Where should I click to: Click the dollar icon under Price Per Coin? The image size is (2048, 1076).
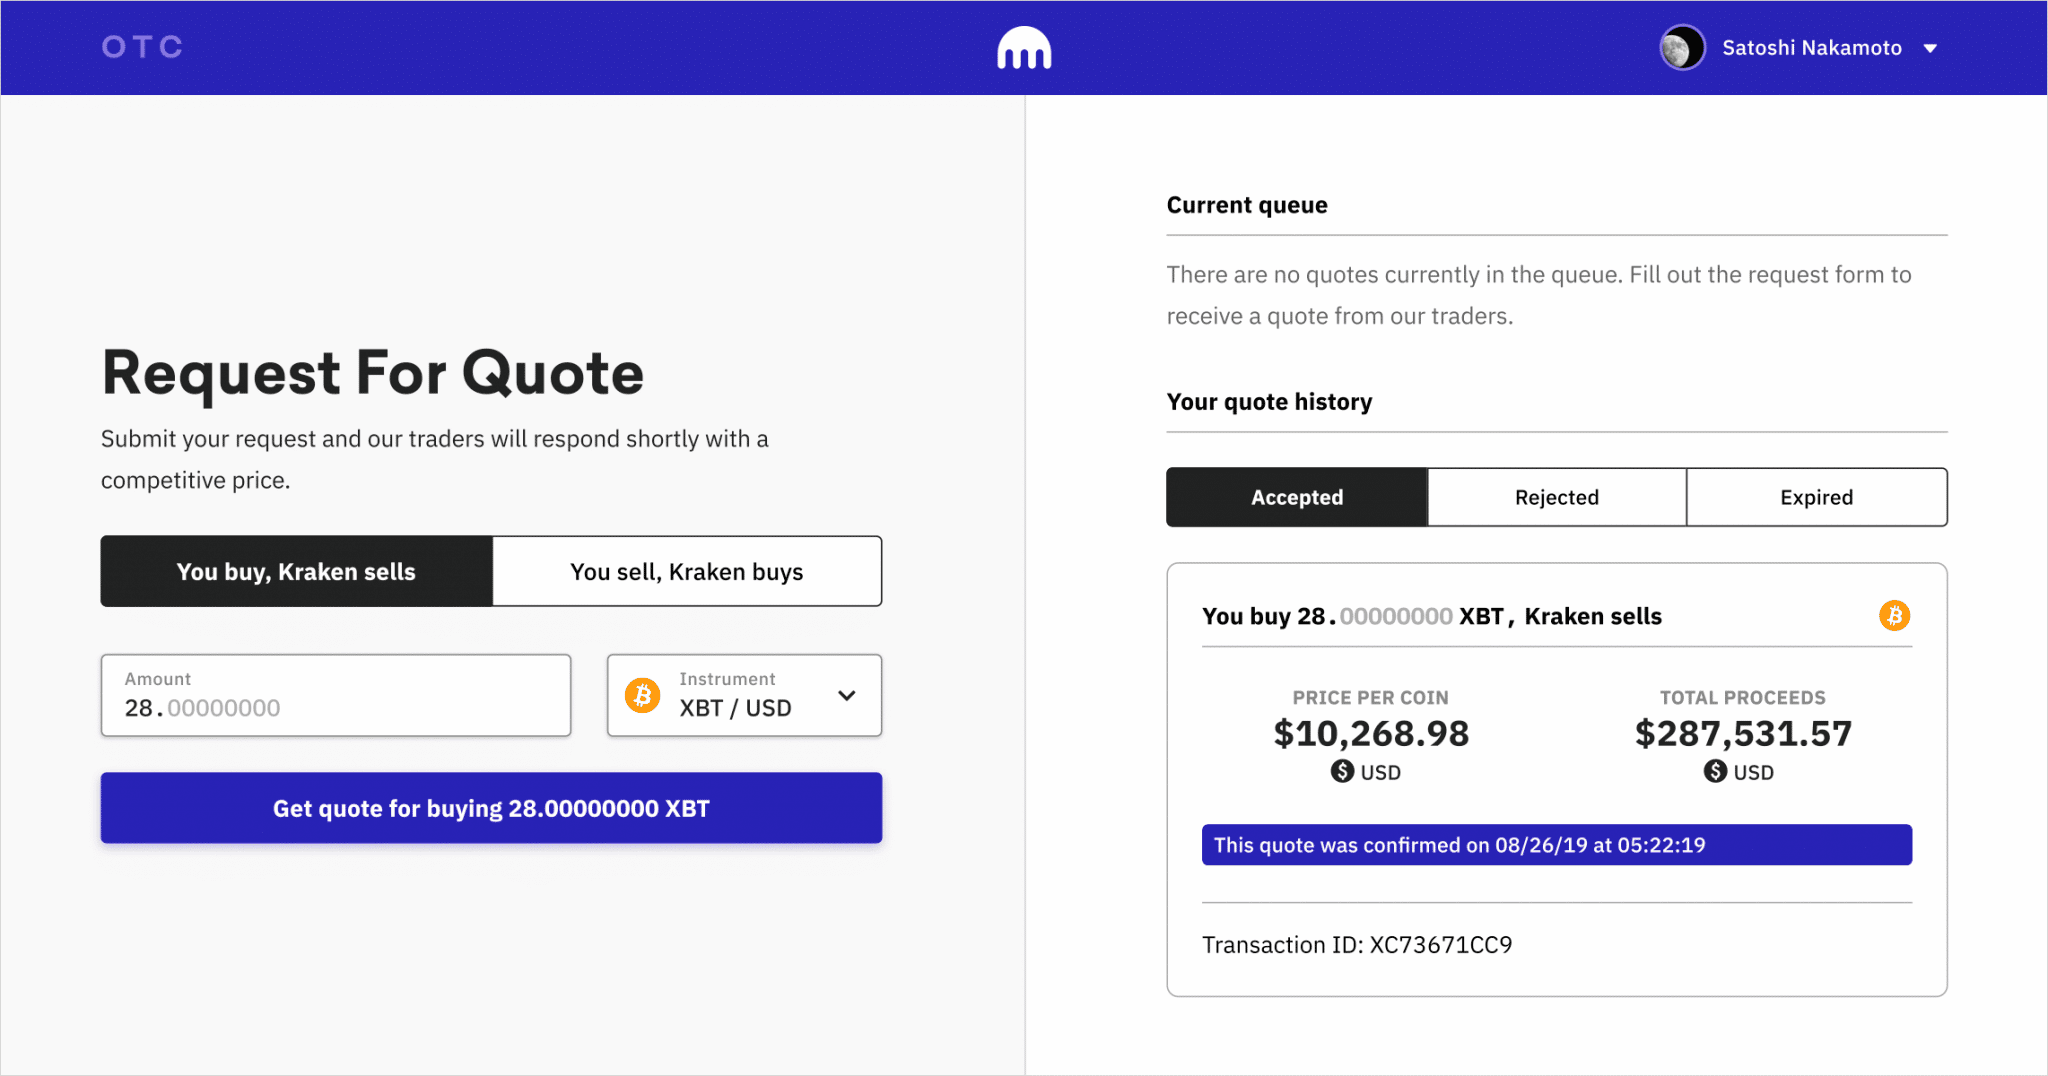click(1342, 771)
